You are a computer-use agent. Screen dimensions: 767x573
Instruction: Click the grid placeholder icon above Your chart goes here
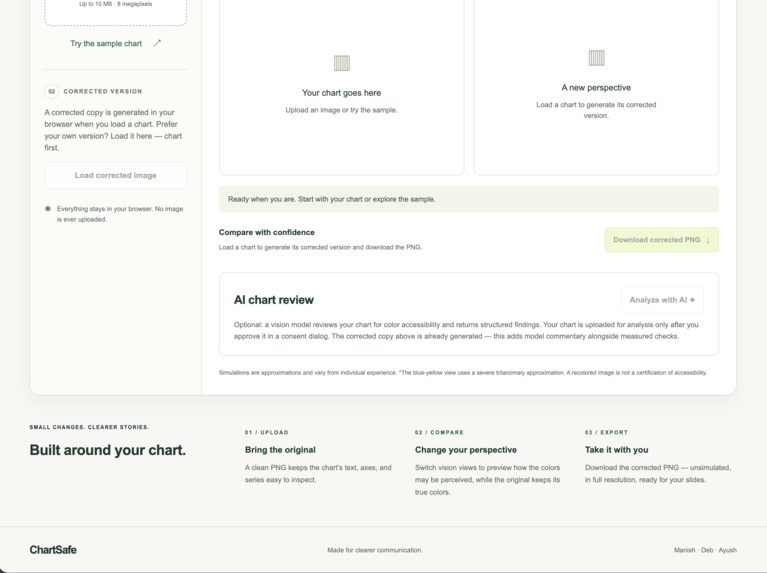tap(341, 63)
